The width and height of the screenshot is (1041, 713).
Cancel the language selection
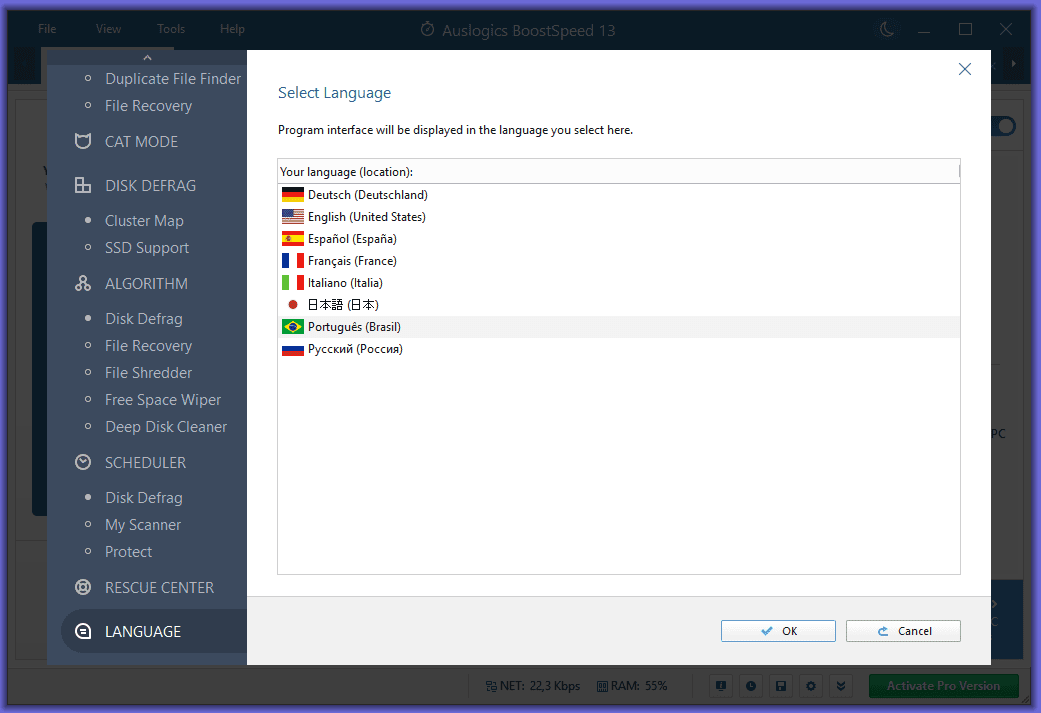pyautogui.click(x=903, y=631)
